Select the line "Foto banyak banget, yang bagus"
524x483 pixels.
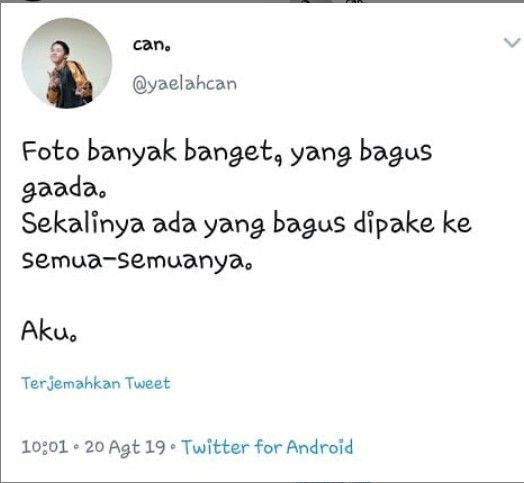point(227,153)
